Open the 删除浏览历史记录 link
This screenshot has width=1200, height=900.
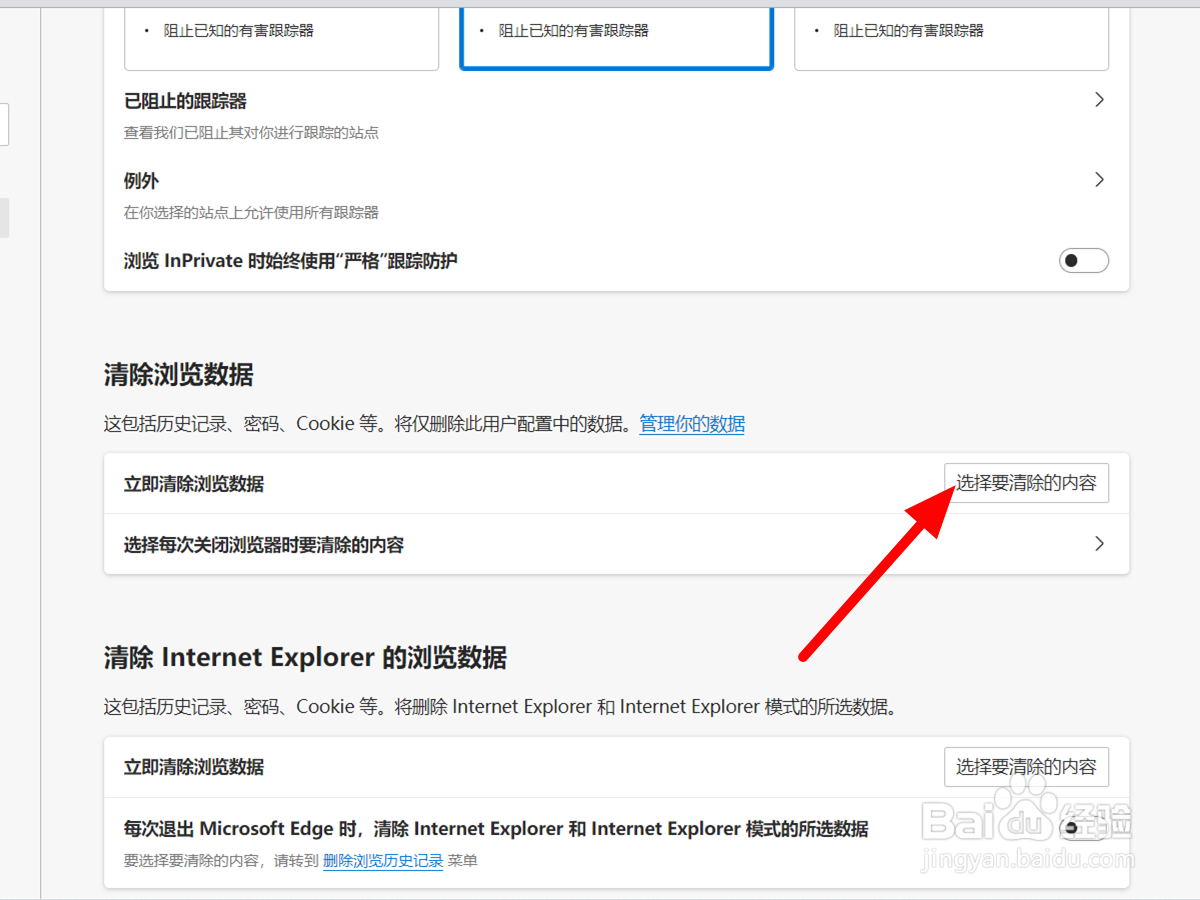383,860
